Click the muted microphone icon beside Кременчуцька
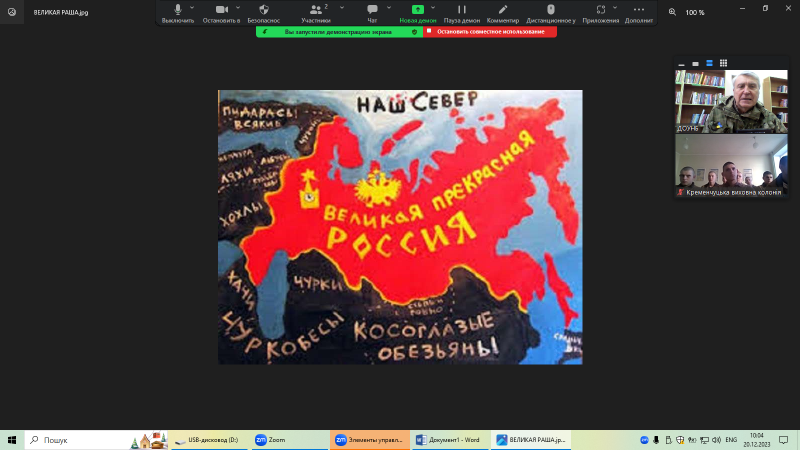800x450 pixels. point(680,192)
